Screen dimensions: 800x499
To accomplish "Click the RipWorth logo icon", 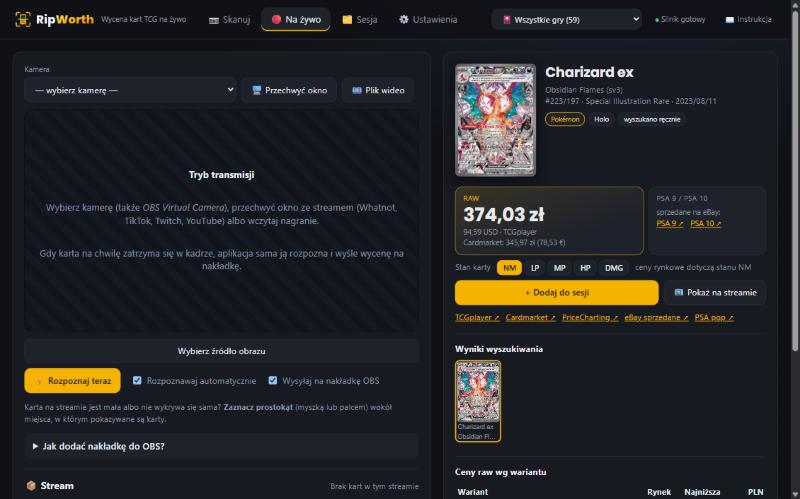I will [23, 19].
